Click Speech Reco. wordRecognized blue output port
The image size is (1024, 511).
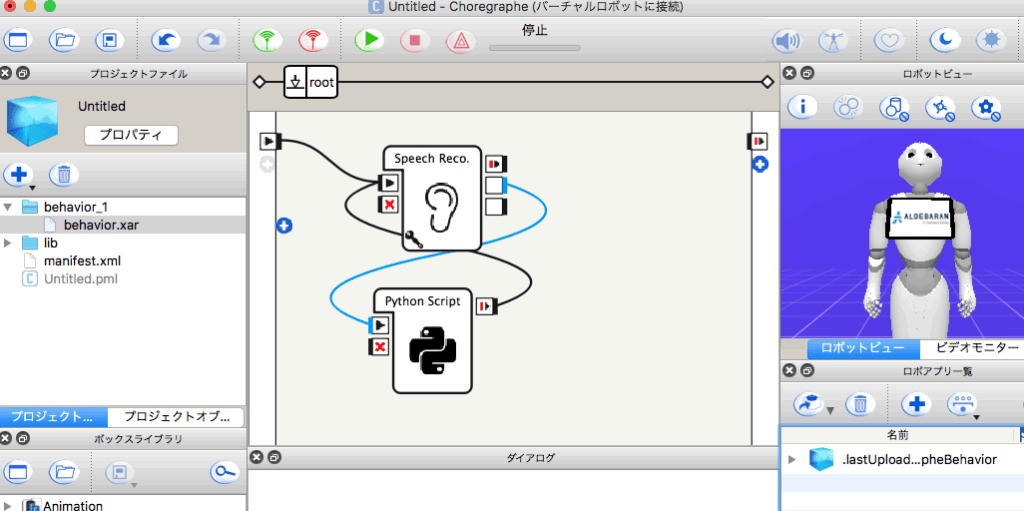coord(496,186)
